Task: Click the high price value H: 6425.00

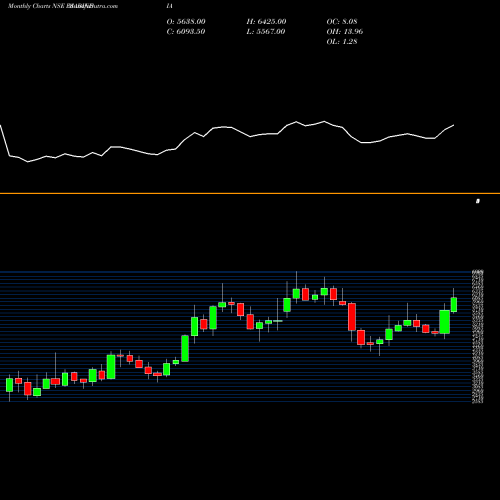Action: tap(266, 22)
